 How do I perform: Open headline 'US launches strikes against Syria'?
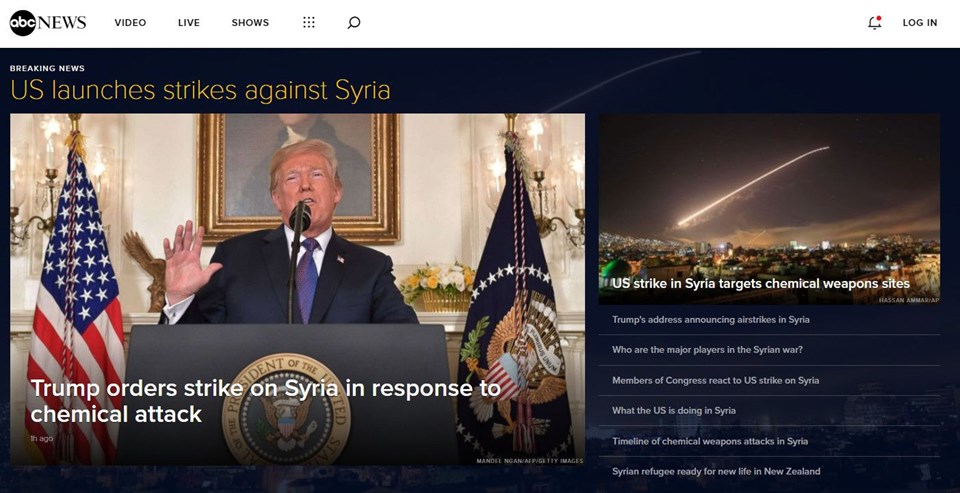pos(200,91)
